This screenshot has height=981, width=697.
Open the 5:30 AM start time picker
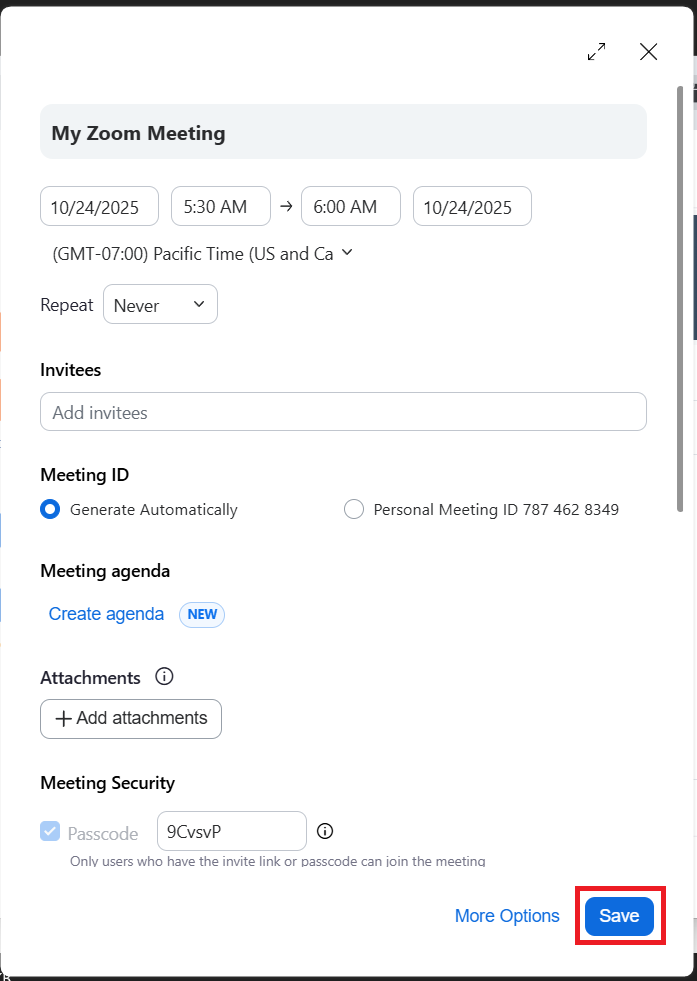coord(221,207)
